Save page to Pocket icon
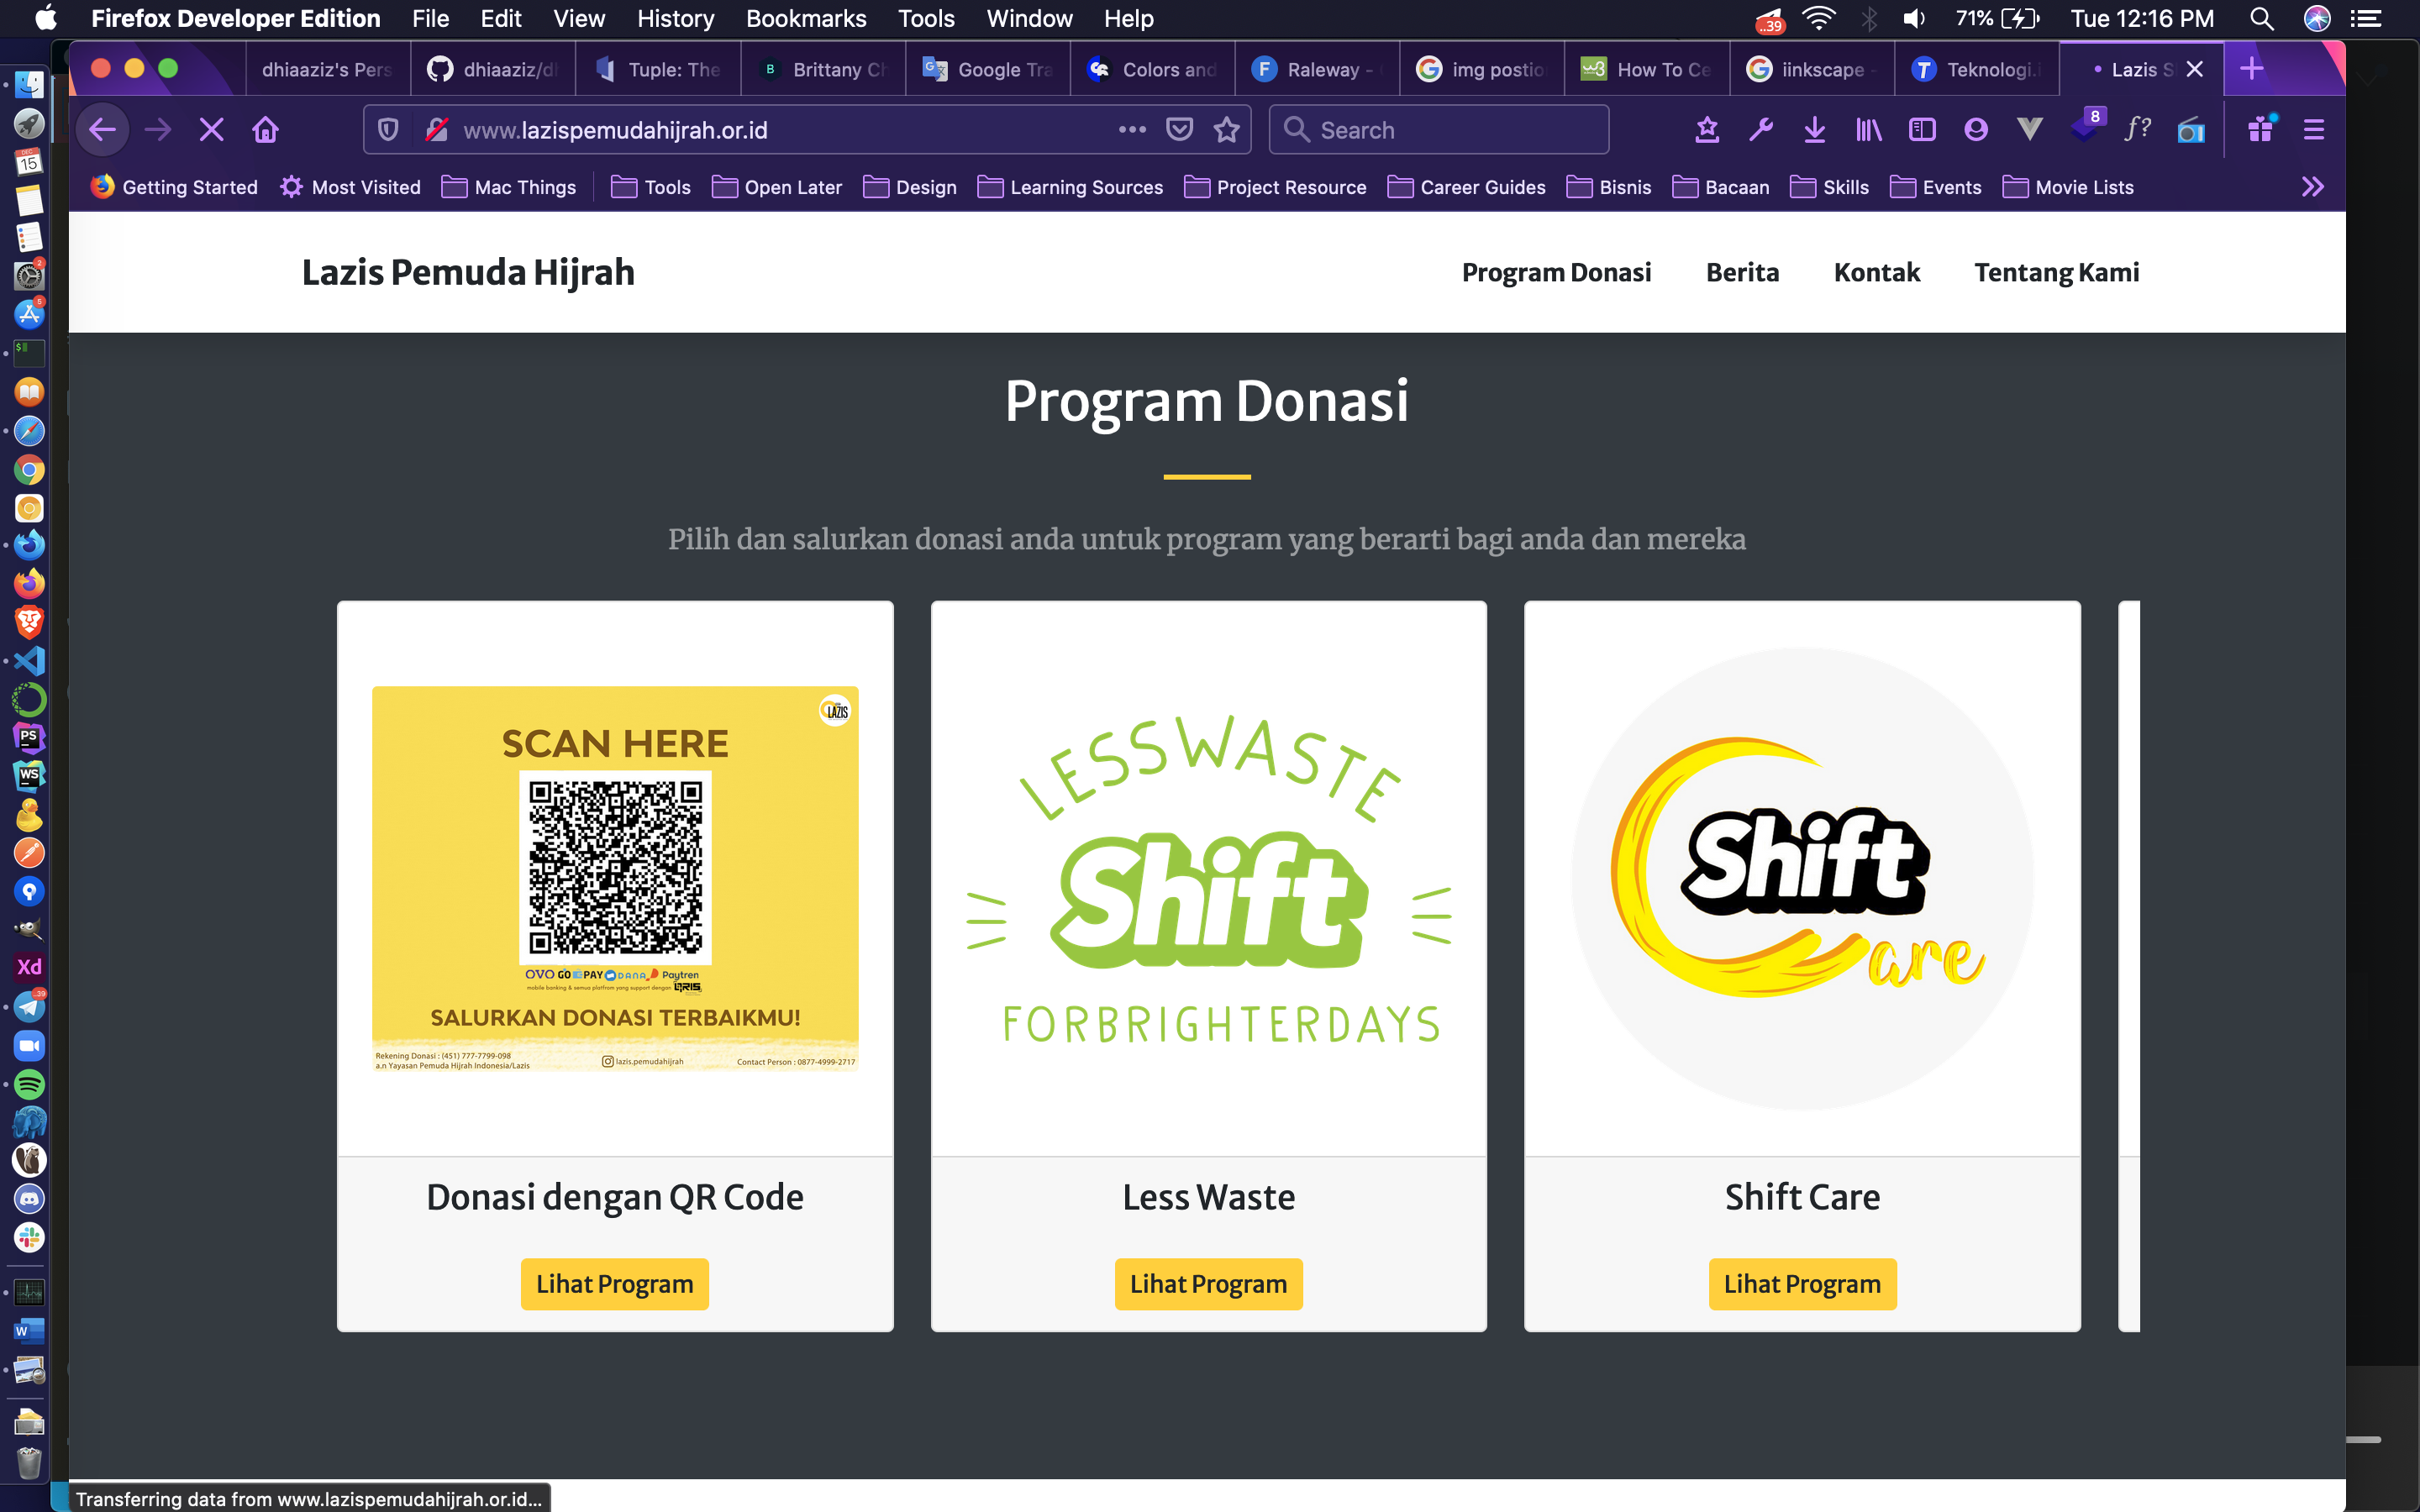 (x=1180, y=130)
